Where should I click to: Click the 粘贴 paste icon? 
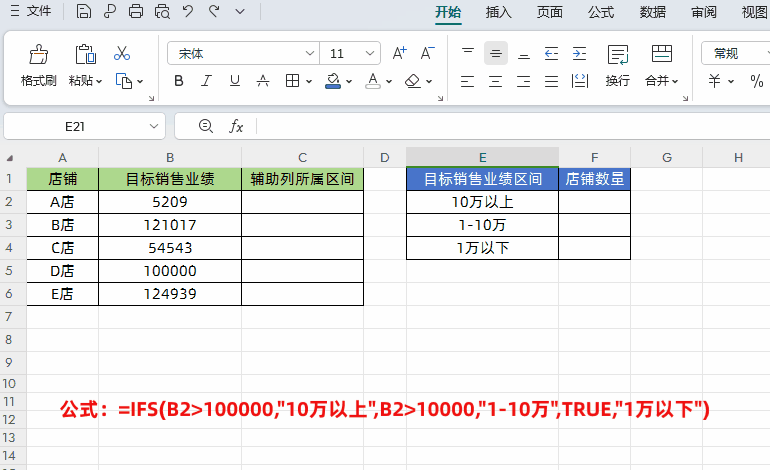pyautogui.click(x=85, y=54)
